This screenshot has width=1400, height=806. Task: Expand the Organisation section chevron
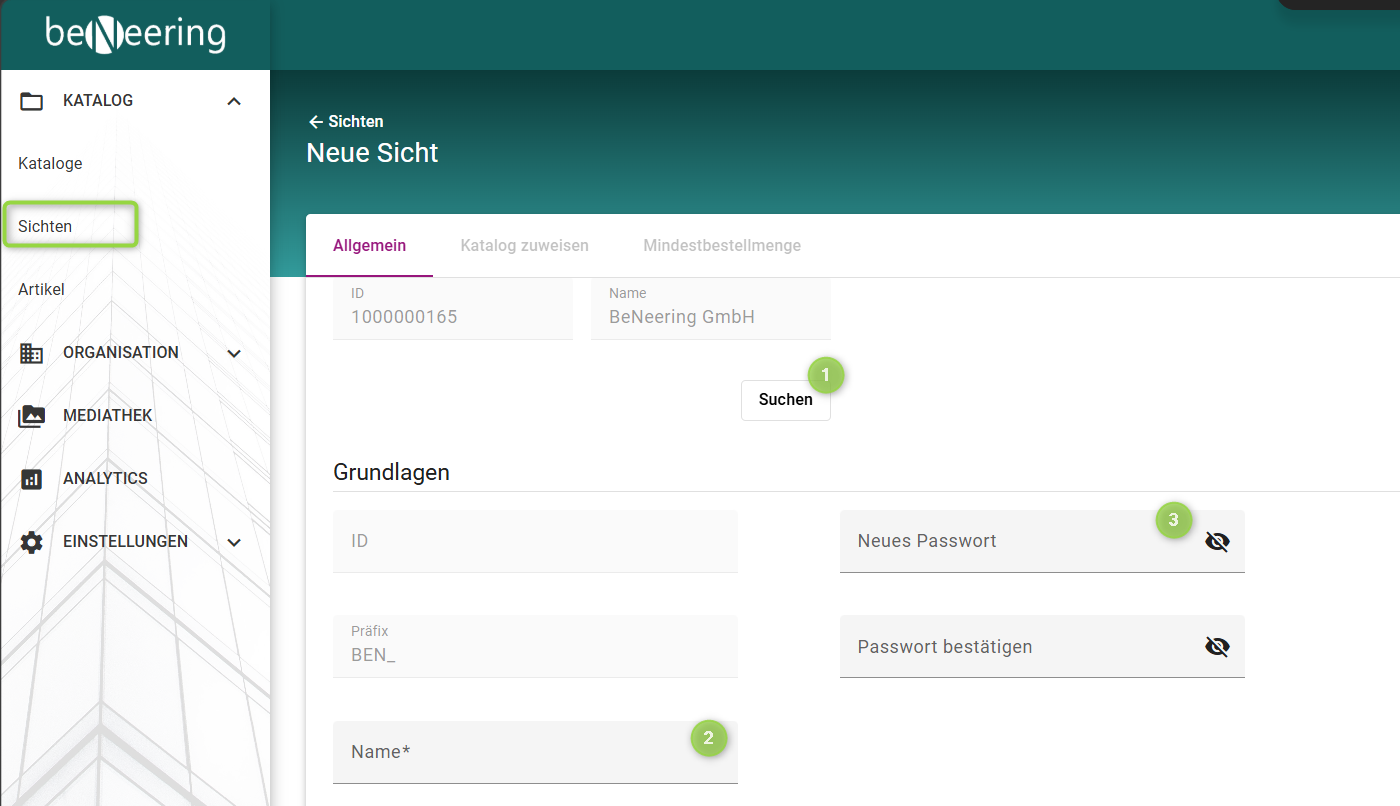(234, 353)
